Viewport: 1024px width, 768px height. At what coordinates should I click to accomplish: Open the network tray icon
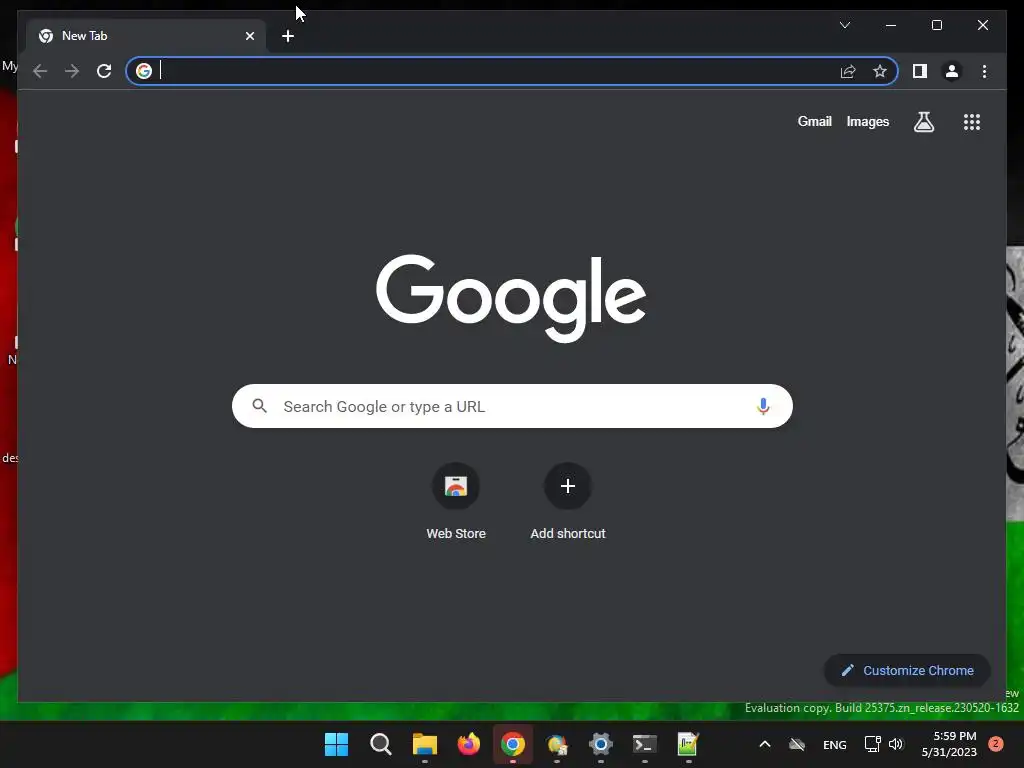872,744
